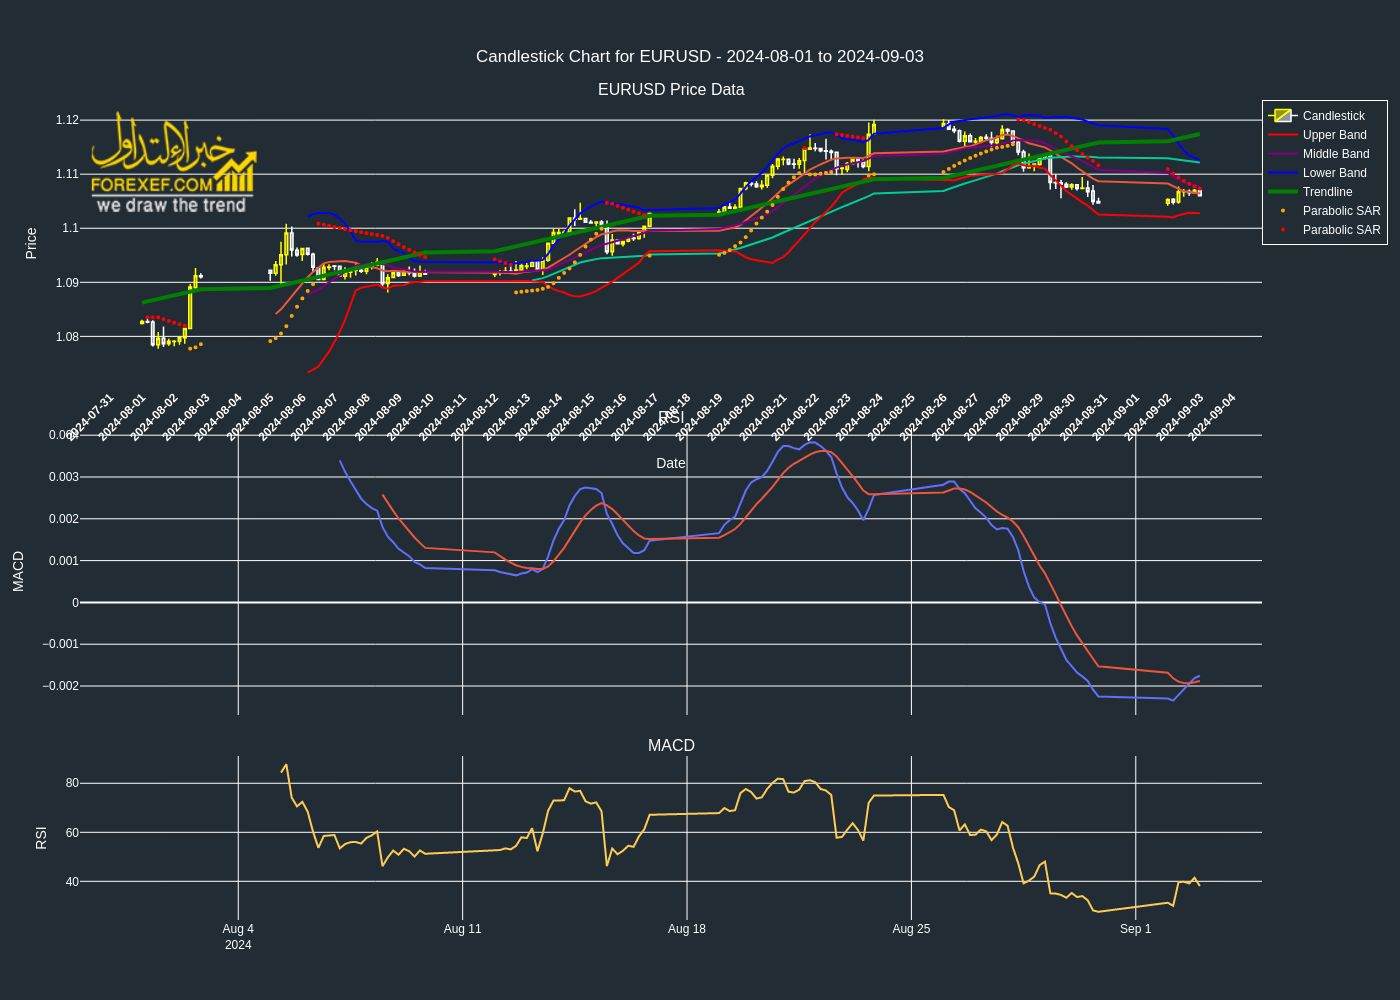The width and height of the screenshot is (1400, 1000).
Task: Hide the Lower Band legend entry
Action: 1324,173
